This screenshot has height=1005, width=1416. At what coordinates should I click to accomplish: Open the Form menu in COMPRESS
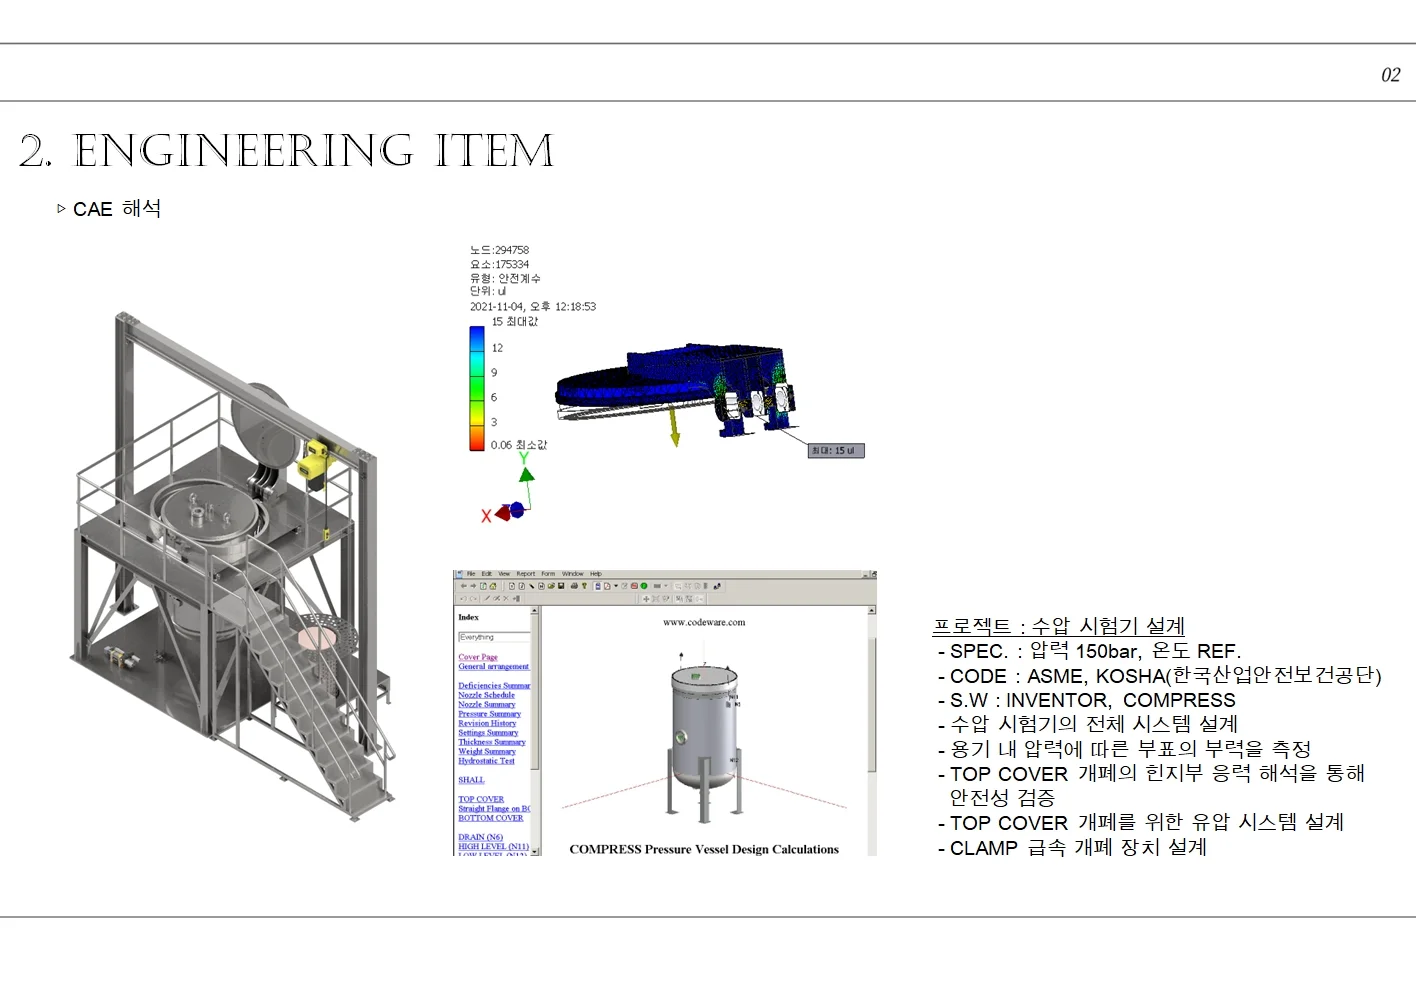point(548,574)
